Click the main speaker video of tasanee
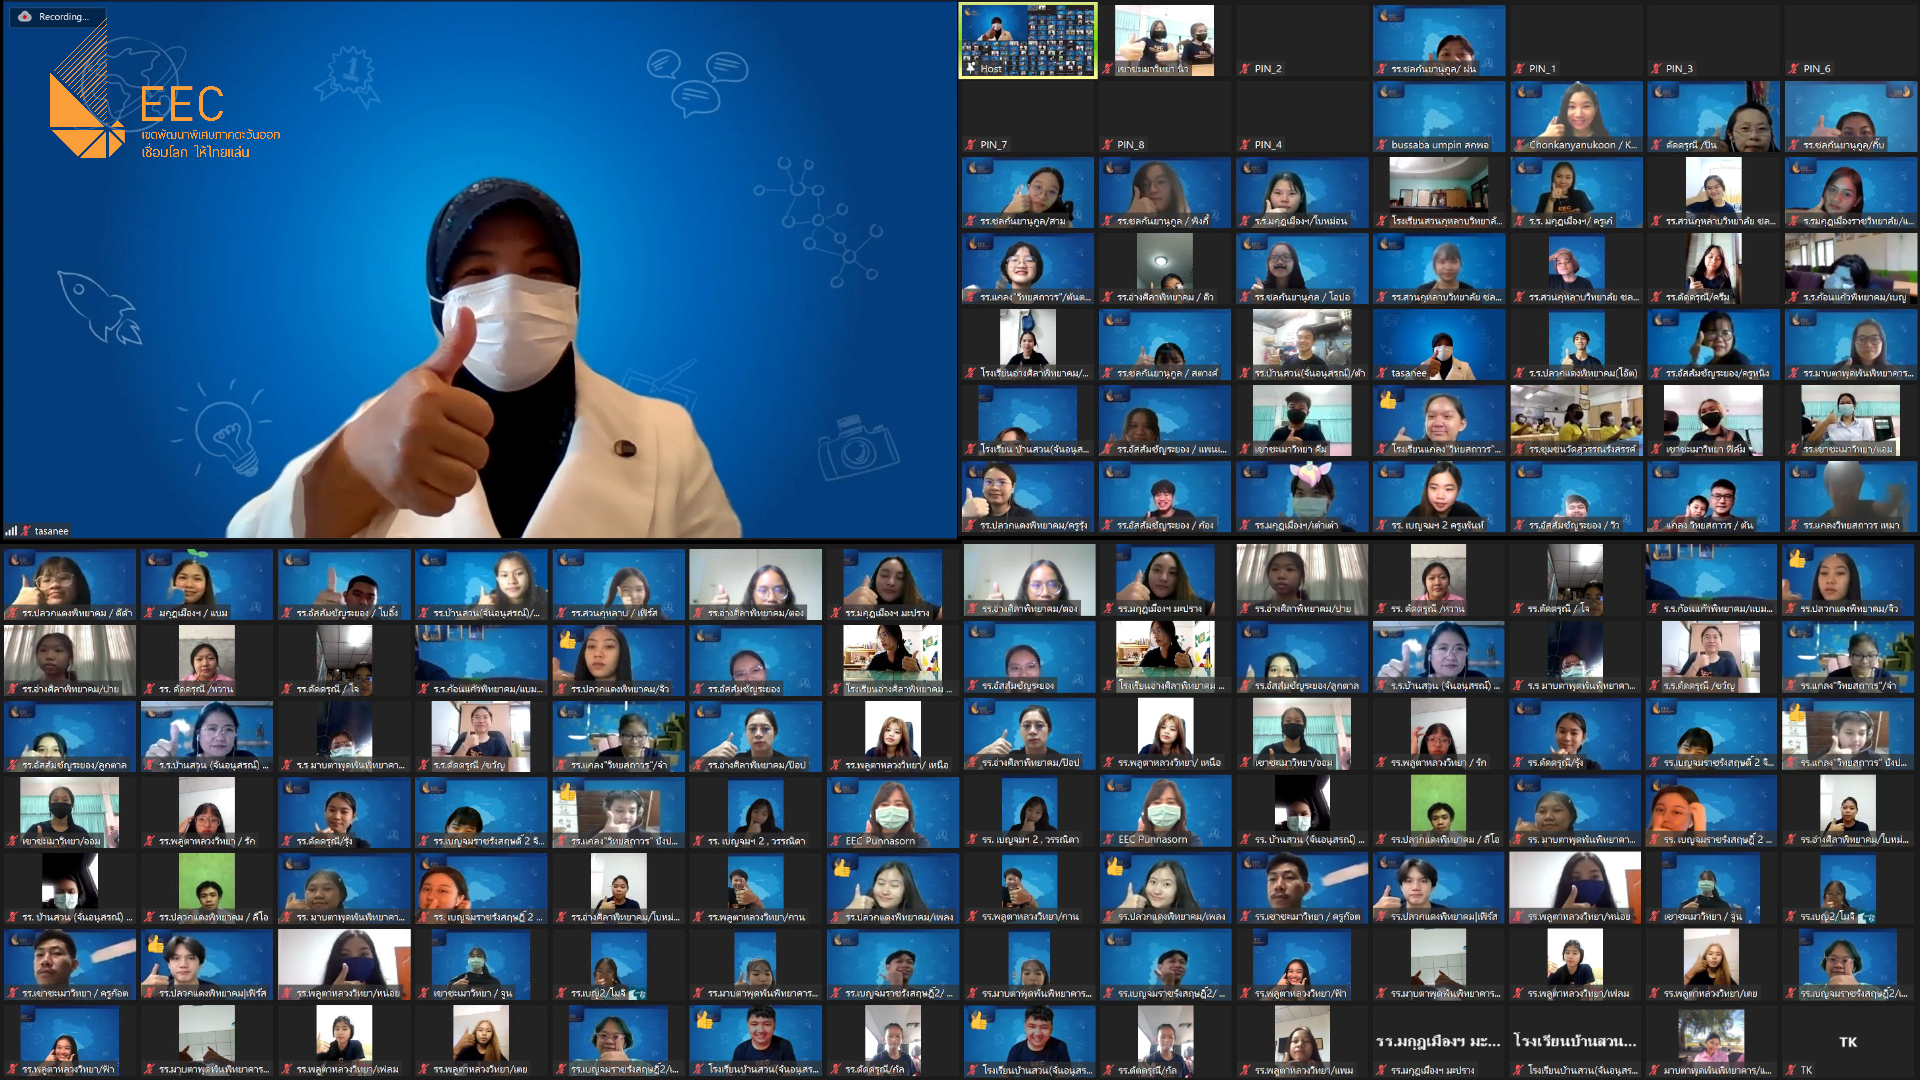Viewport: 1920px width, 1080px height. [x=480, y=300]
